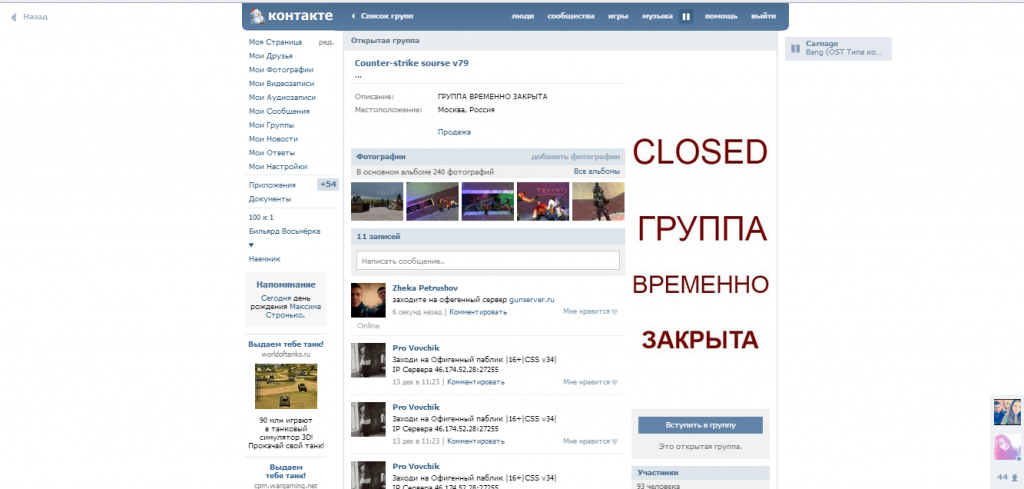Open Zheka Petrushov's avatar picture
The height and width of the screenshot is (489, 1024).
pos(368,299)
